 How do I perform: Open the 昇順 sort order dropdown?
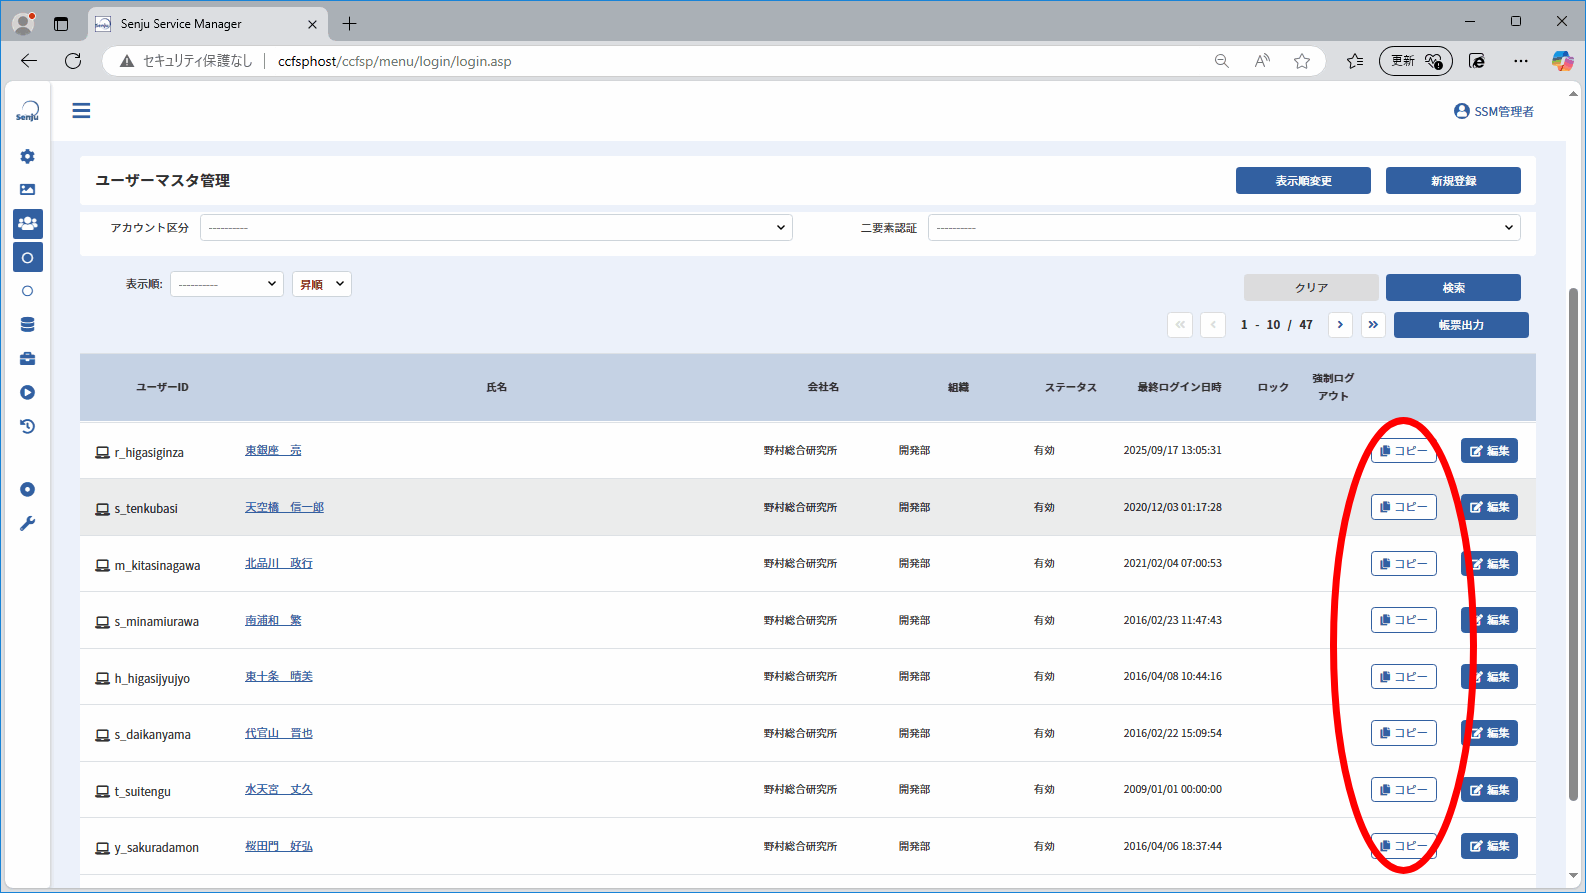click(322, 284)
